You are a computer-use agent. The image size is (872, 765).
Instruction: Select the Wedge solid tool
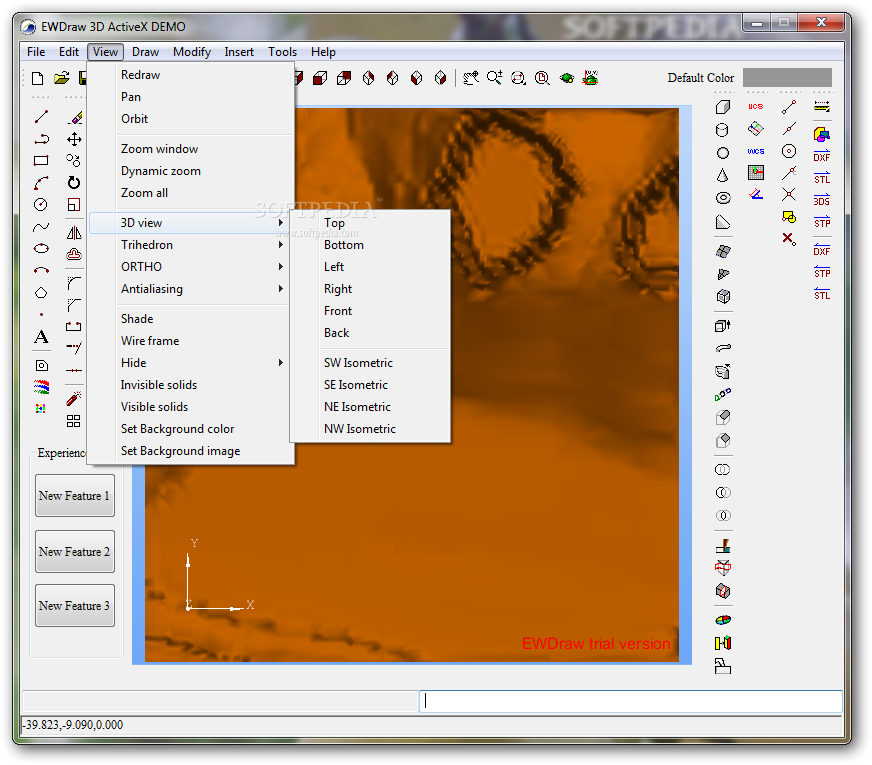[x=723, y=223]
